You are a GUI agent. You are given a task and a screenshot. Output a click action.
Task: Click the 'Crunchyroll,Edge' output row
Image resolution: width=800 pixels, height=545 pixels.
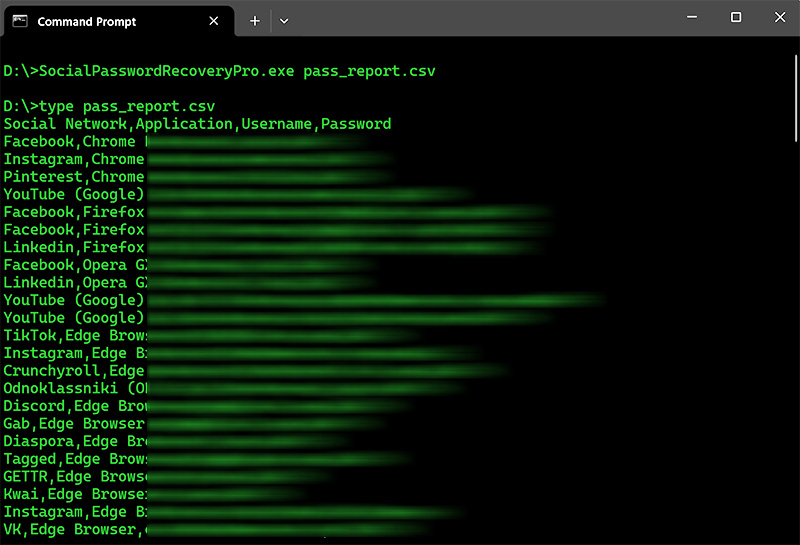[x=256, y=370]
